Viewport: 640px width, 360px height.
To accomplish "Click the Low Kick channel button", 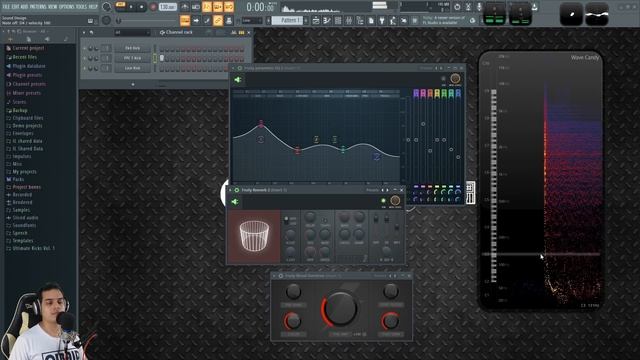I will pyautogui.click(x=132, y=68).
